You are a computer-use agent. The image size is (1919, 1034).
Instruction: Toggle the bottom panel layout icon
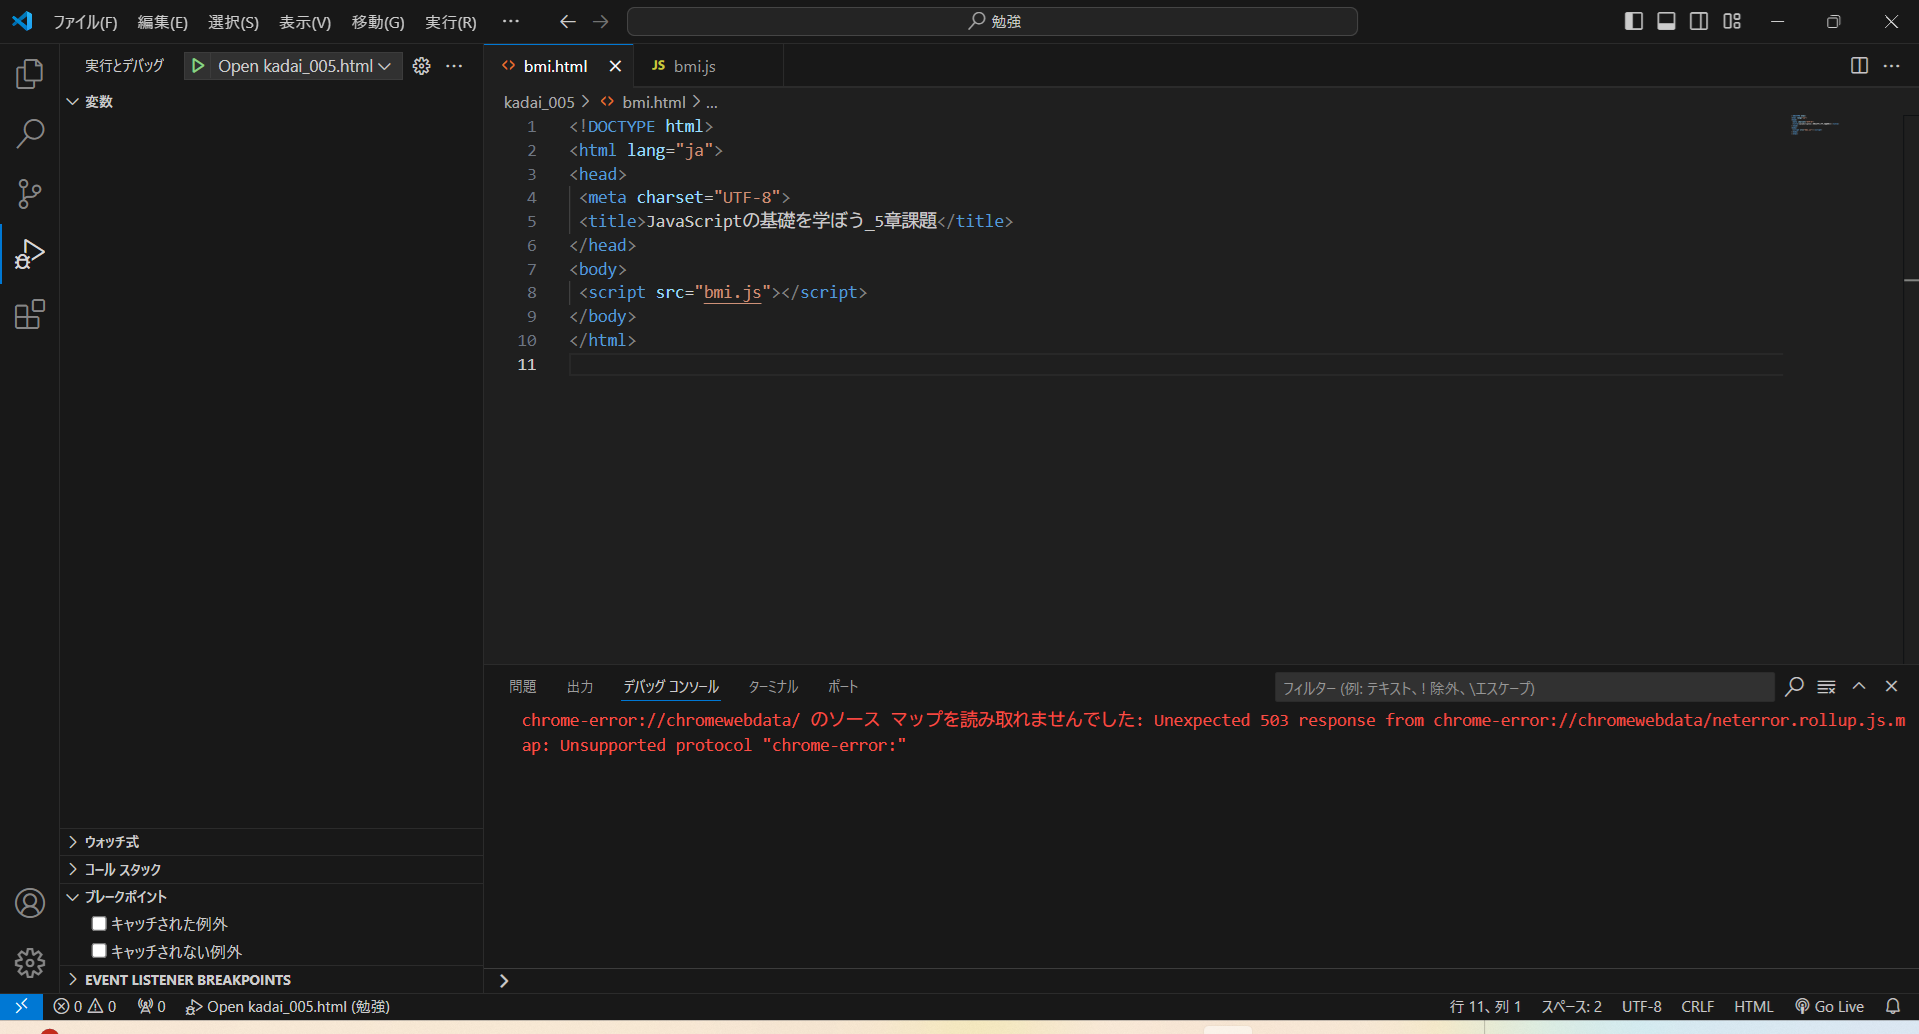[1666, 21]
